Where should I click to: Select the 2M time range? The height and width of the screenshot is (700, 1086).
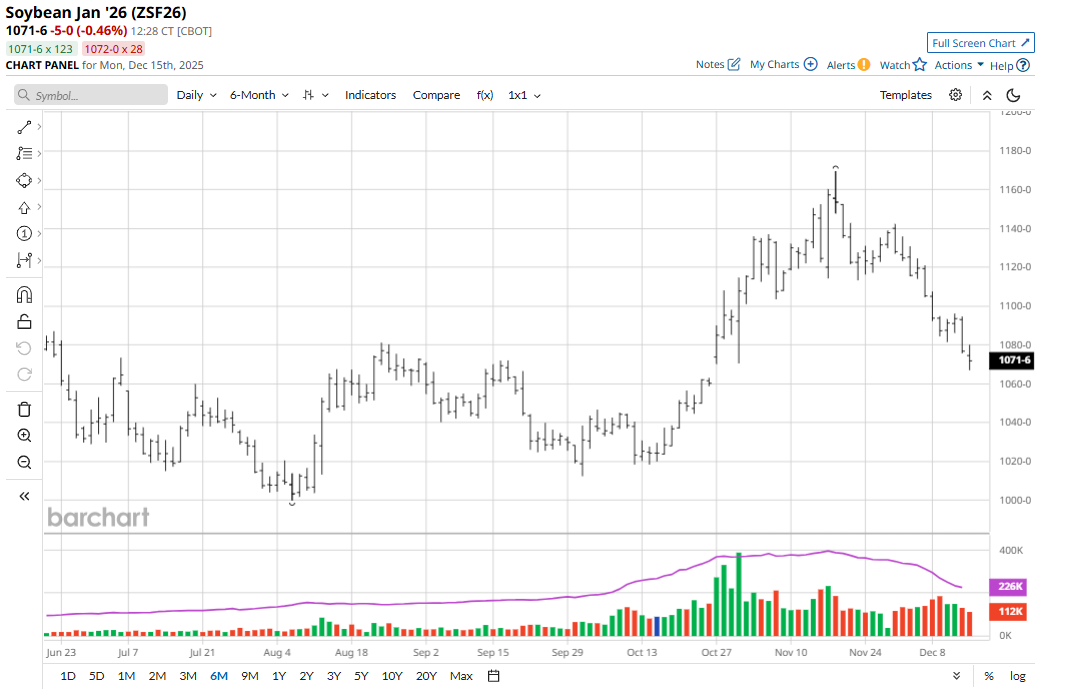coord(157,676)
